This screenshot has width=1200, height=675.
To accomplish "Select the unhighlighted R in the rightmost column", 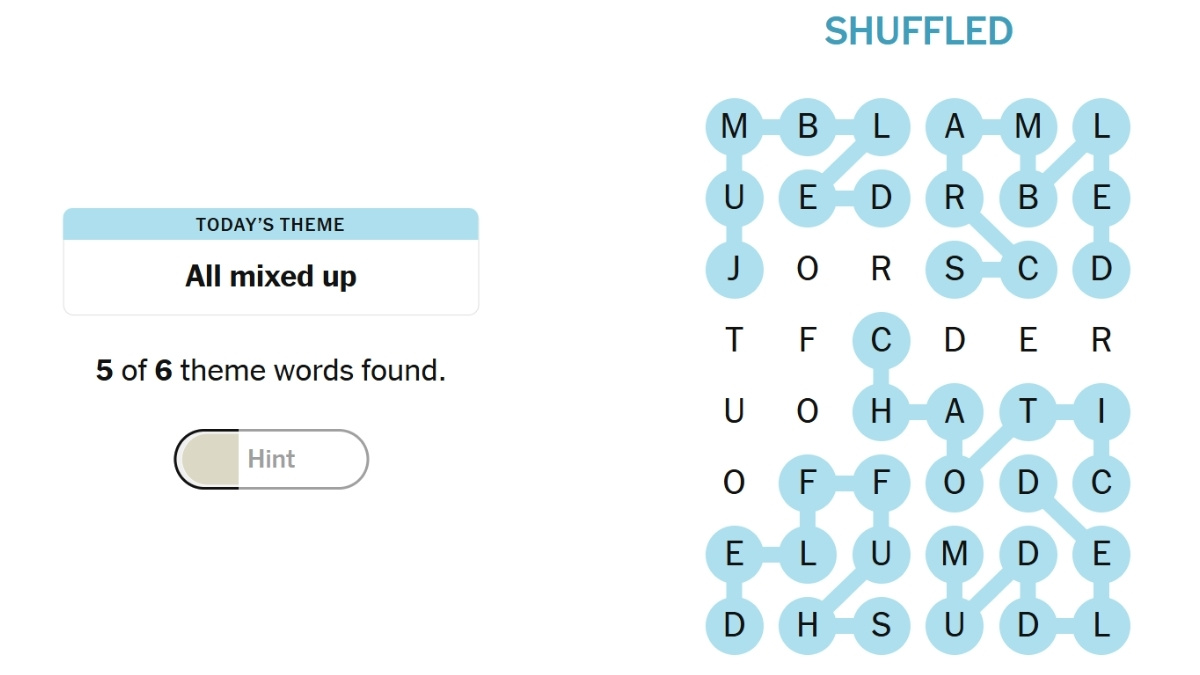I will point(1101,341).
